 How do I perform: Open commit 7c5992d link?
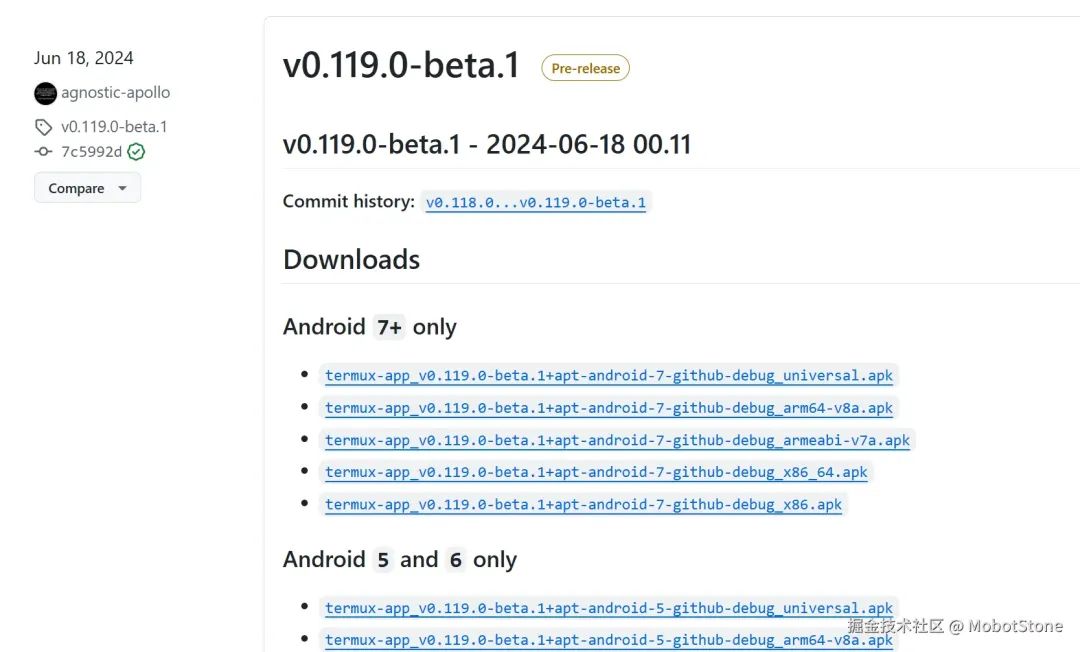pyautogui.click(x=92, y=151)
